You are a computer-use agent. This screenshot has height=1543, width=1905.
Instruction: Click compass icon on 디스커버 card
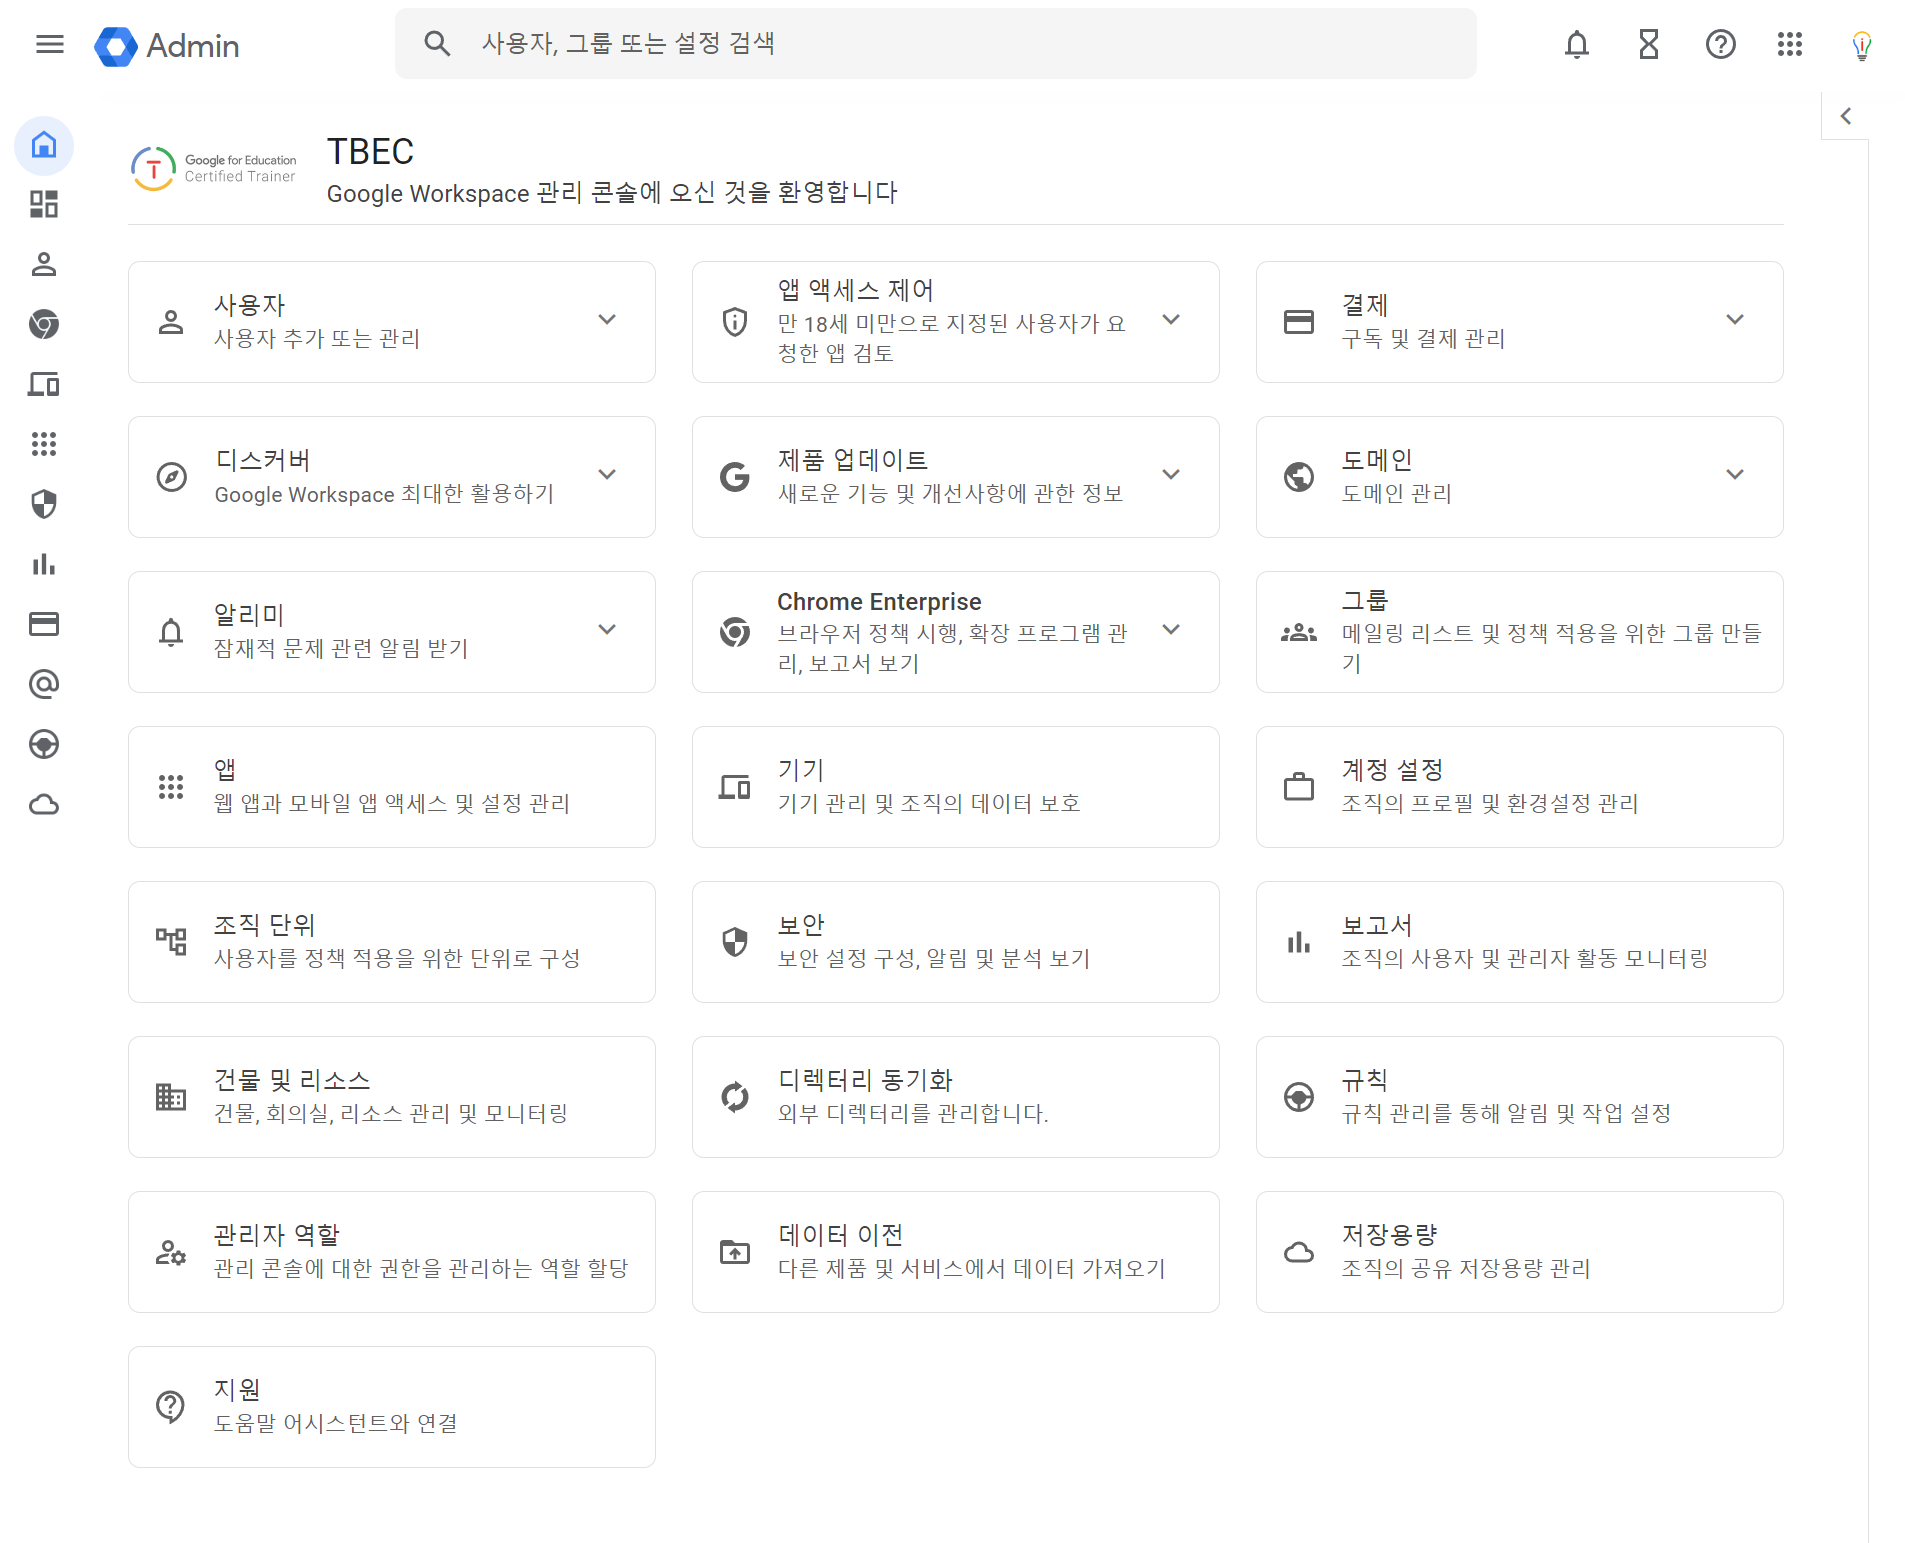172,477
